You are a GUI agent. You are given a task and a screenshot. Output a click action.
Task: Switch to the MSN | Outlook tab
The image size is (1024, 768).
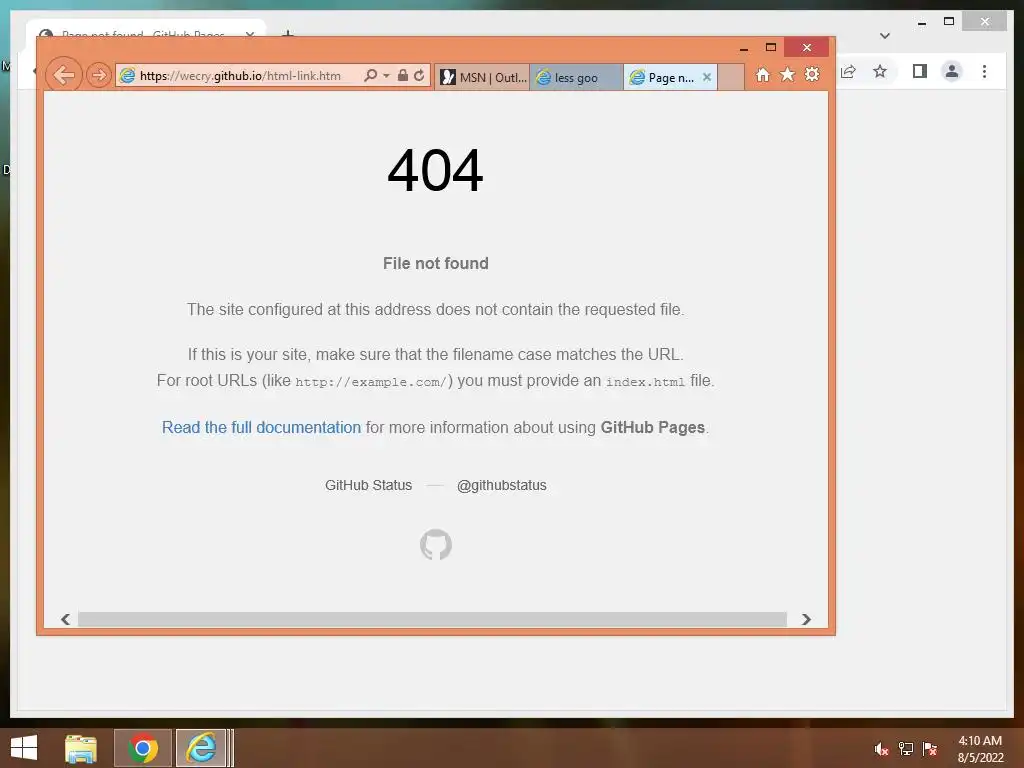pos(483,77)
